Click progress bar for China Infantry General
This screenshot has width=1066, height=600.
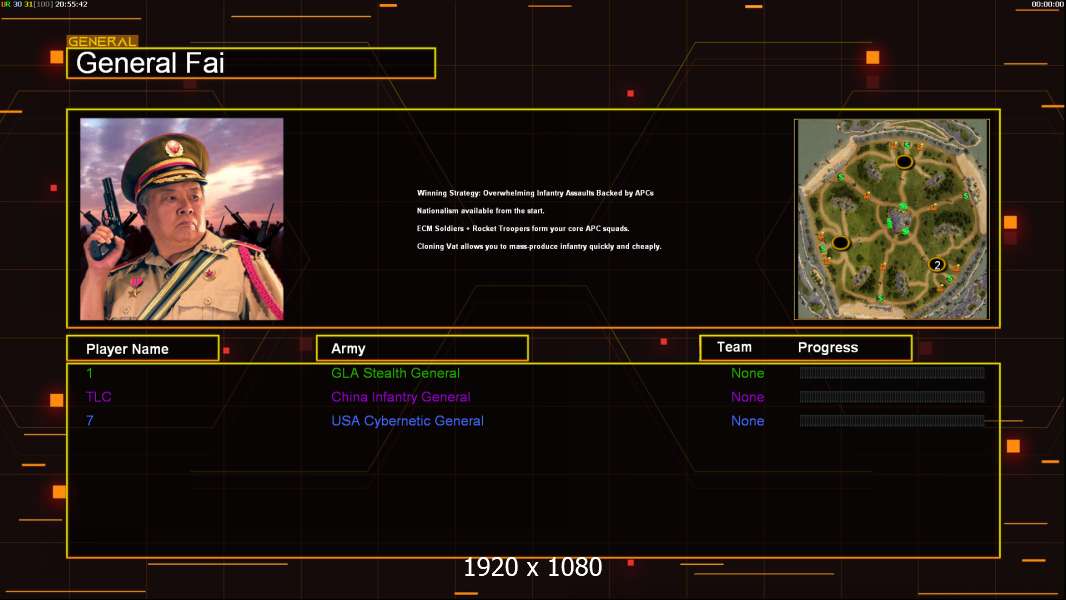[x=892, y=397]
